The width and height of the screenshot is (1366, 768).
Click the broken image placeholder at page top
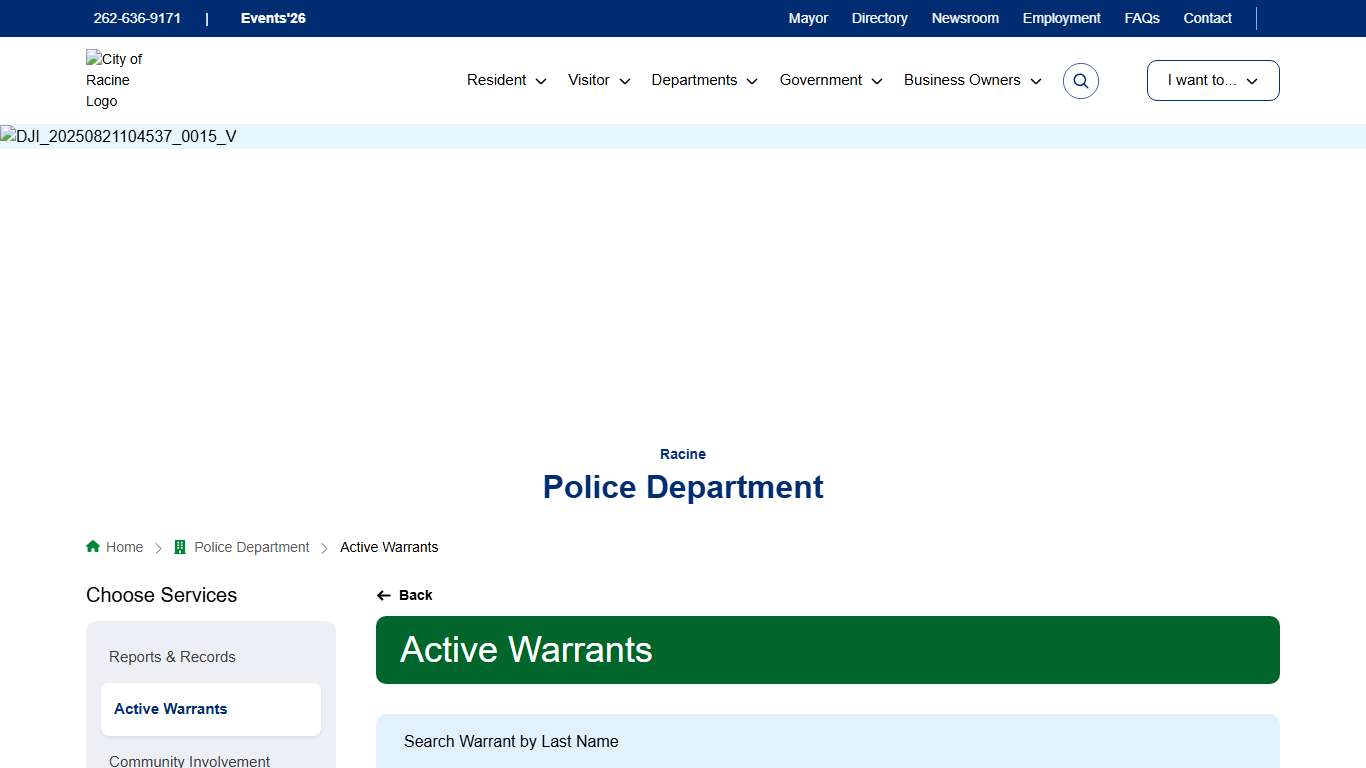pos(117,136)
